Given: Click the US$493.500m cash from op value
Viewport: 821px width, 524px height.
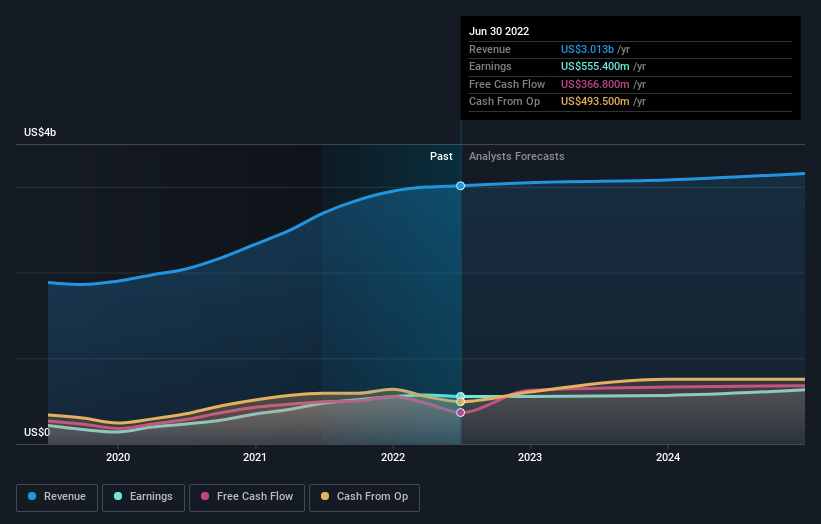Looking at the screenshot, I should [x=595, y=102].
